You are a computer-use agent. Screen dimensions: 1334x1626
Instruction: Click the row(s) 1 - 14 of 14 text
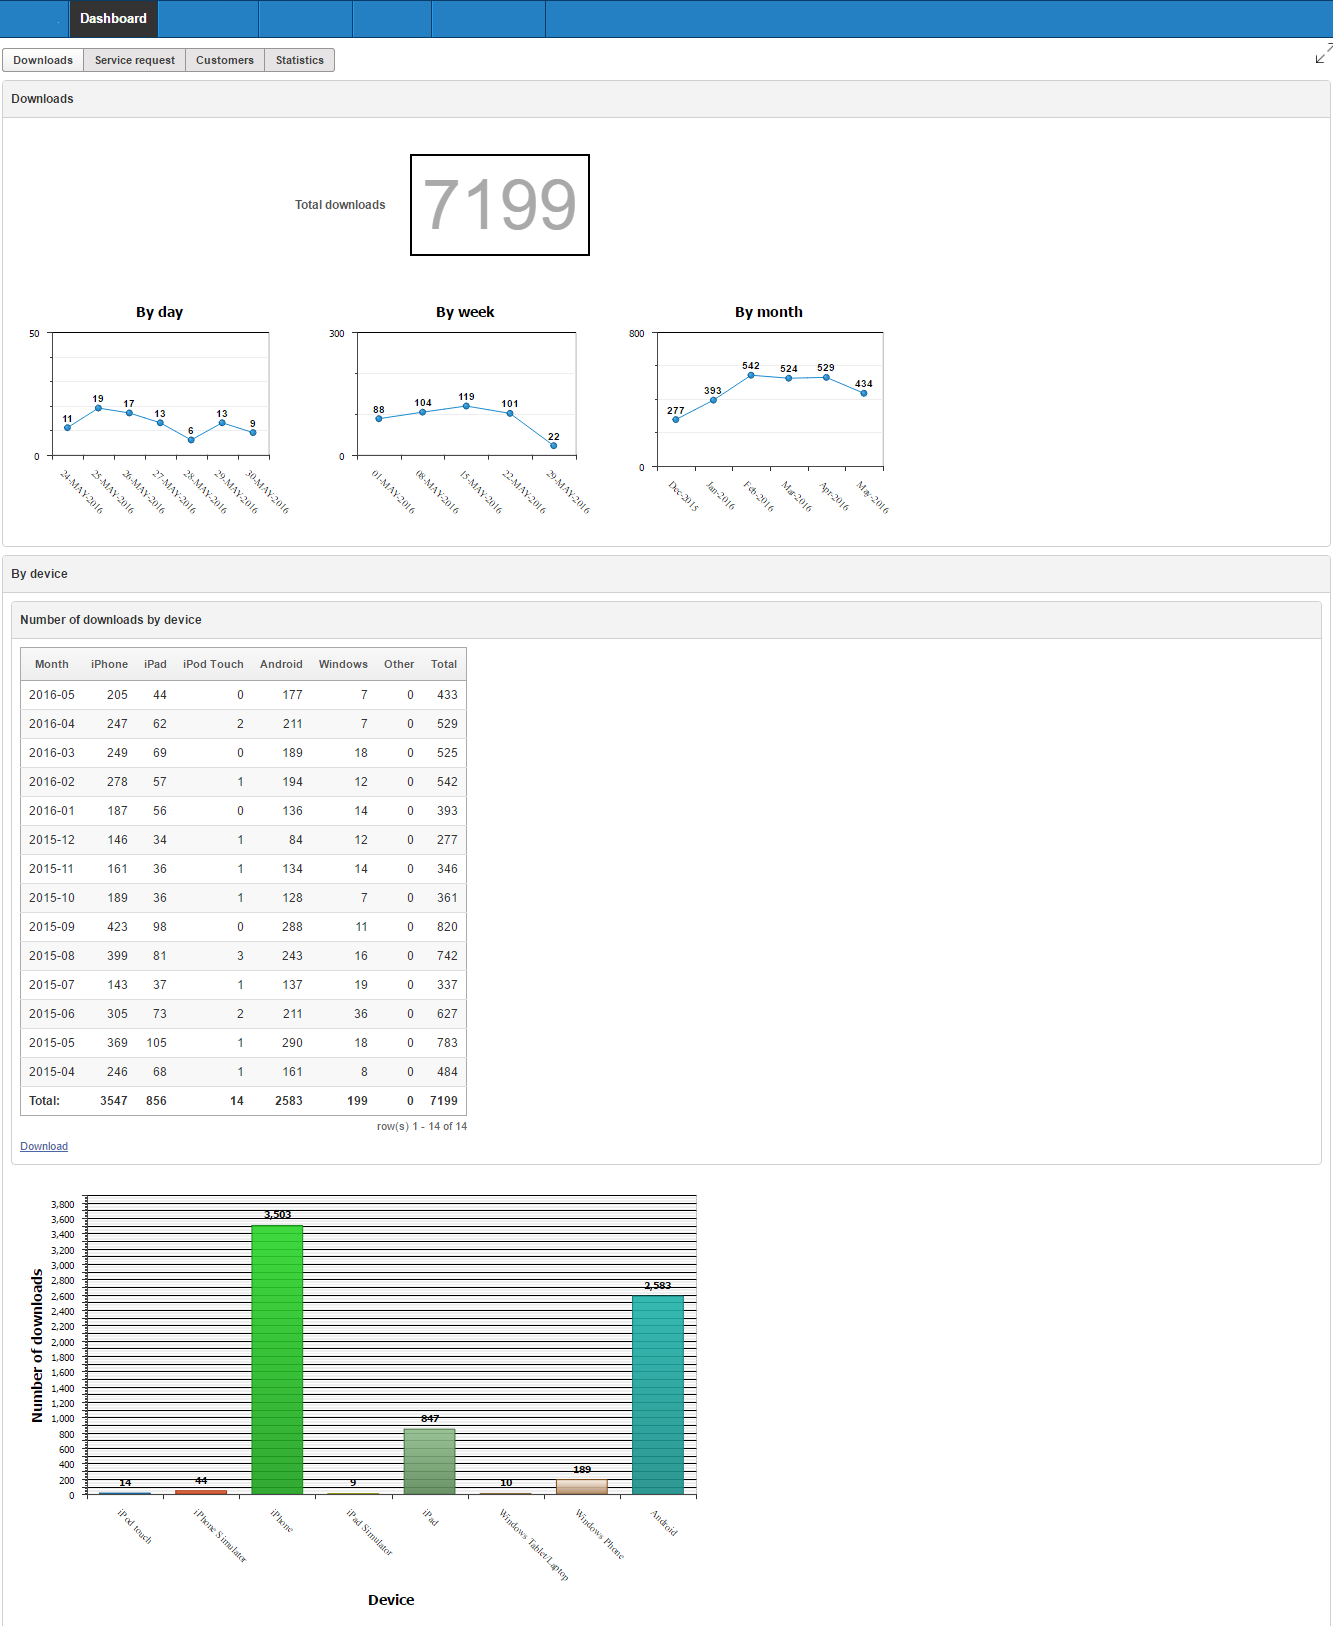point(422,1126)
